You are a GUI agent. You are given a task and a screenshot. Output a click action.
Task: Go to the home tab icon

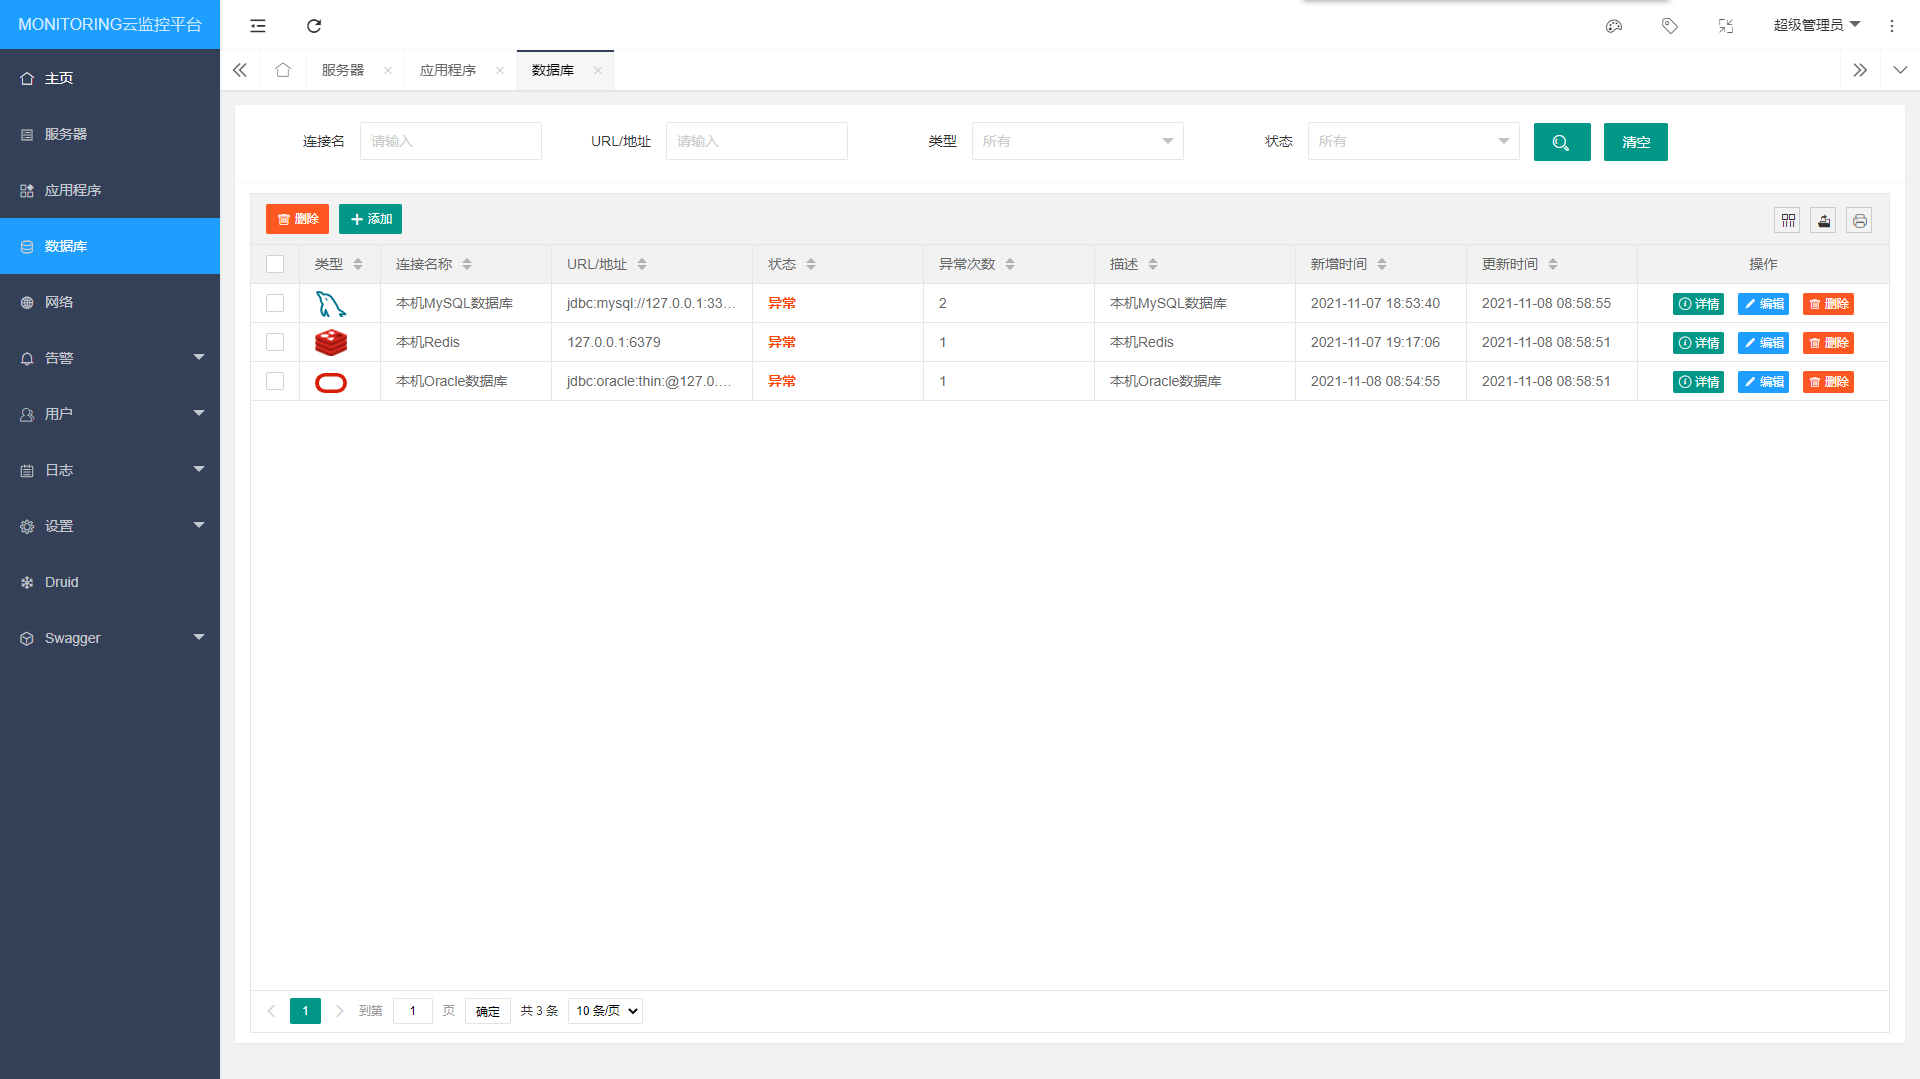[283, 70]
